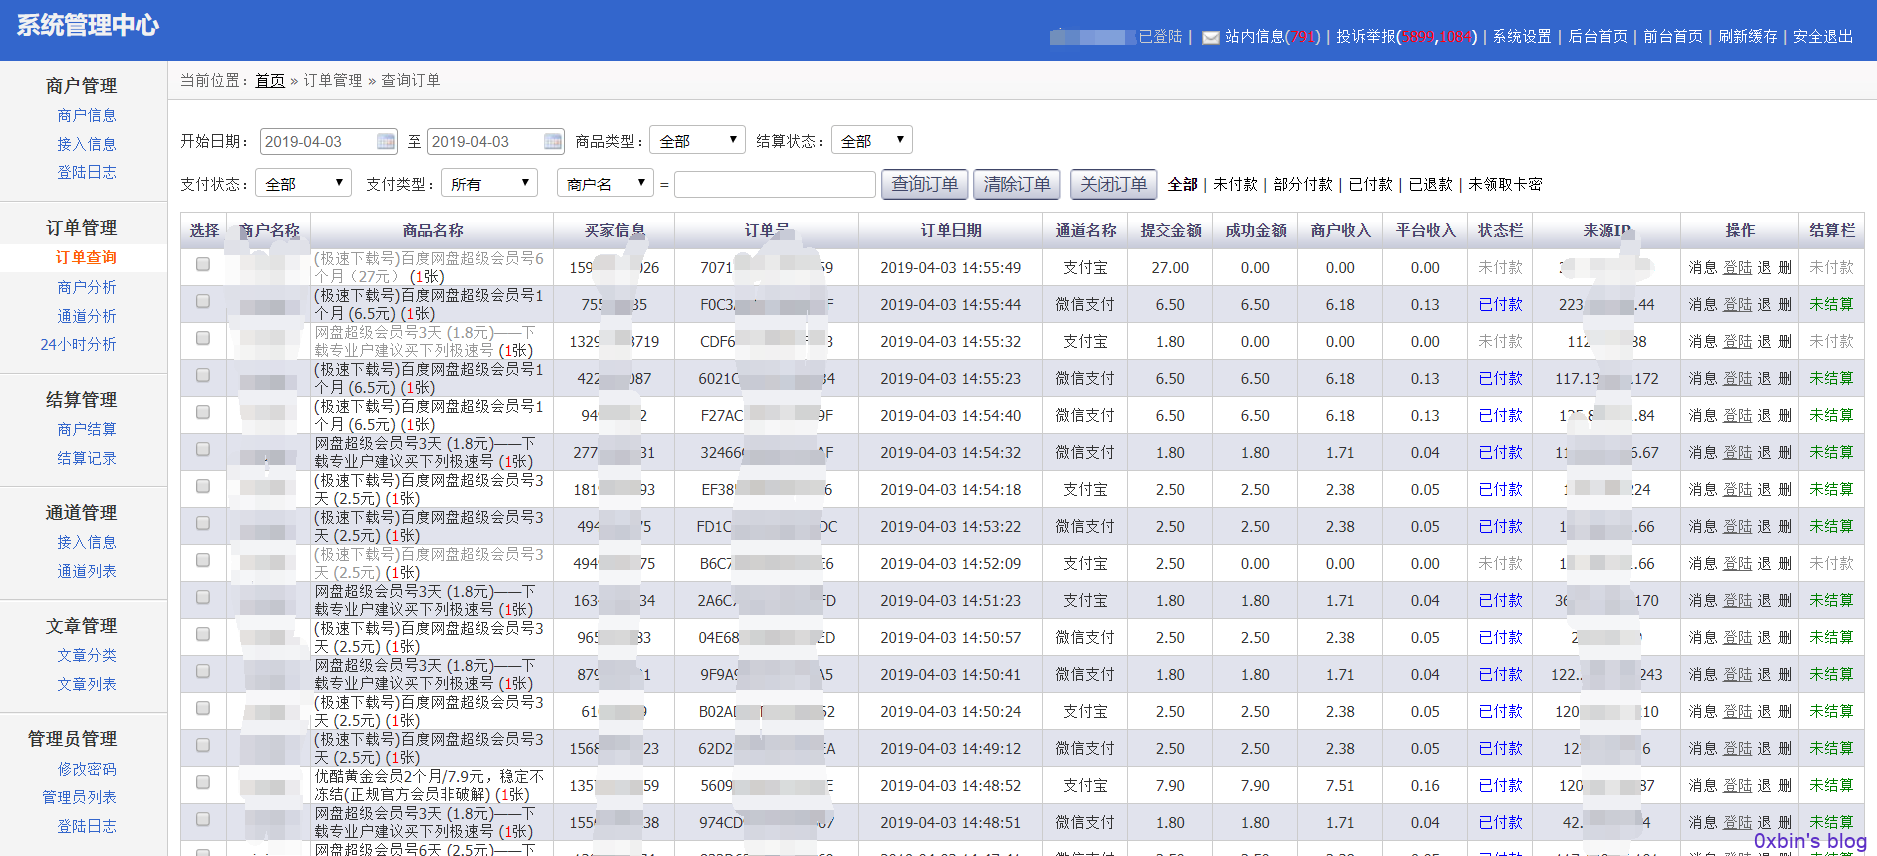Tick the checkbox of the 14:54:32 order row
Screen dimensions: 1877x856
coord(203,449)
